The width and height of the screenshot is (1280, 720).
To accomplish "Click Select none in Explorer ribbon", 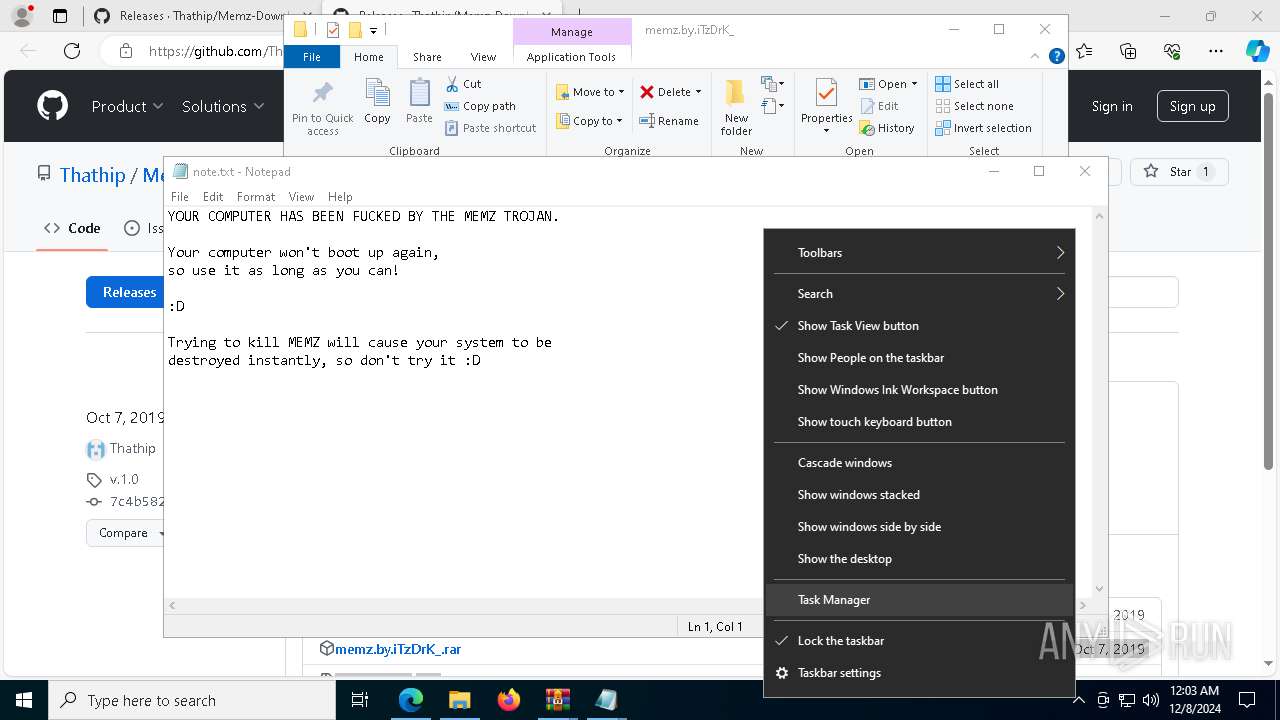I will (x=974, y=106).
